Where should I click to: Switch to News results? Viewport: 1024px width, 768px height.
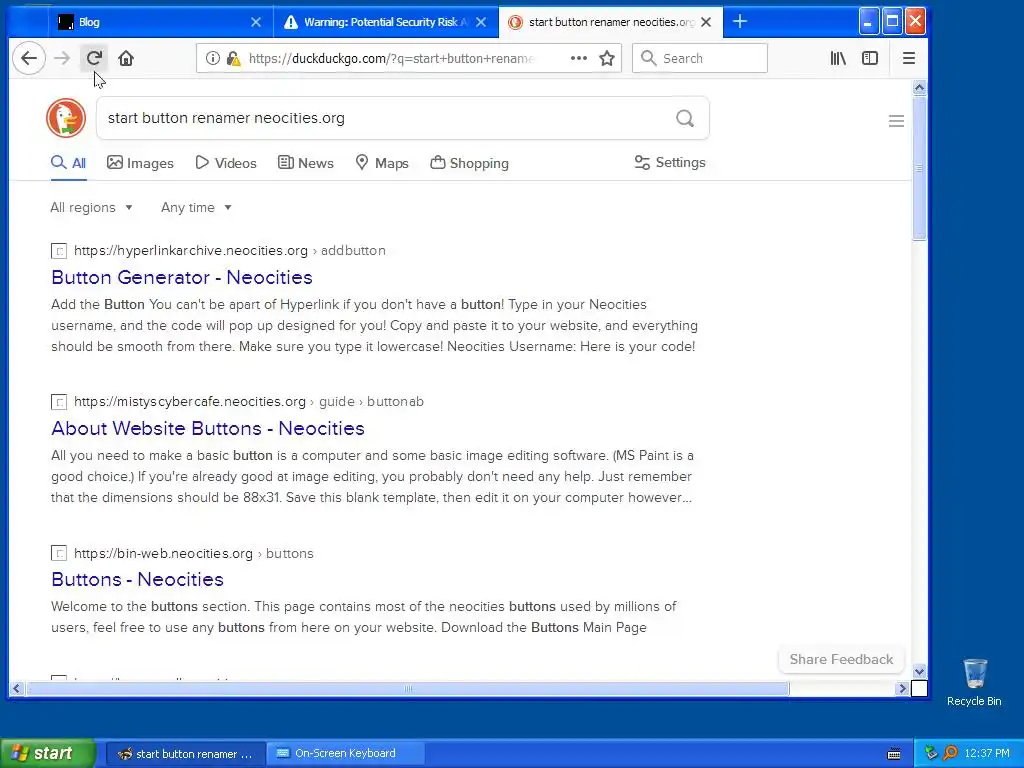pyautogui.click(x=306, y=163)
